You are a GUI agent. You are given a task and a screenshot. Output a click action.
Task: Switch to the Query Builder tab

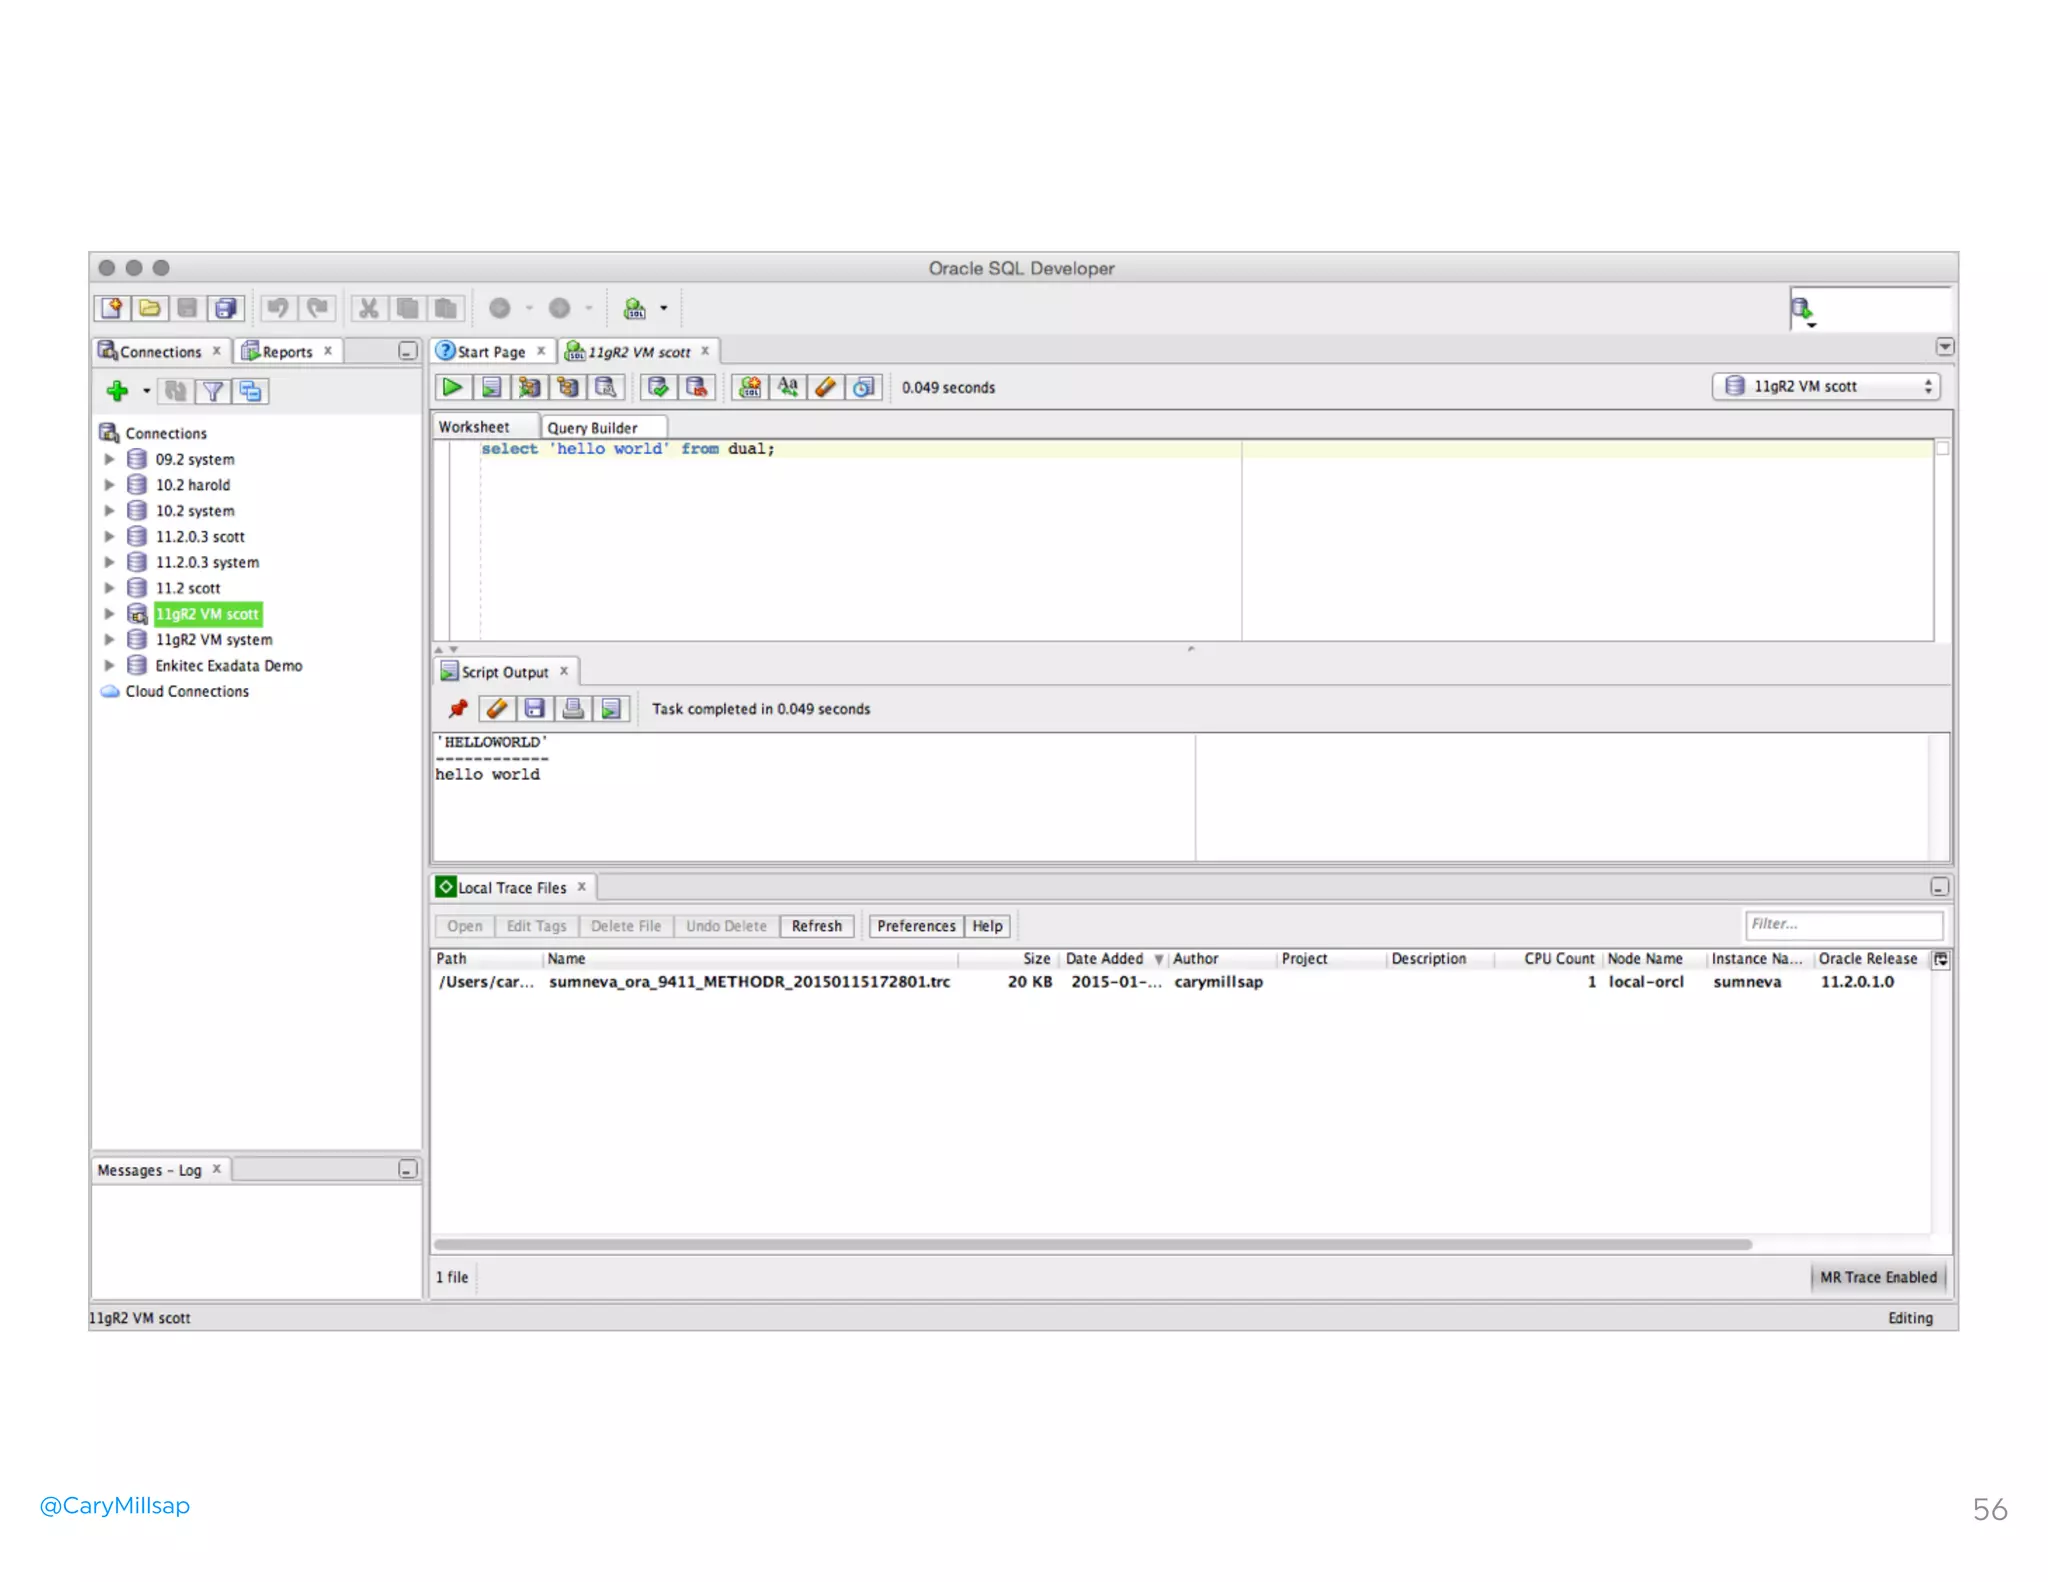(592, 428)
